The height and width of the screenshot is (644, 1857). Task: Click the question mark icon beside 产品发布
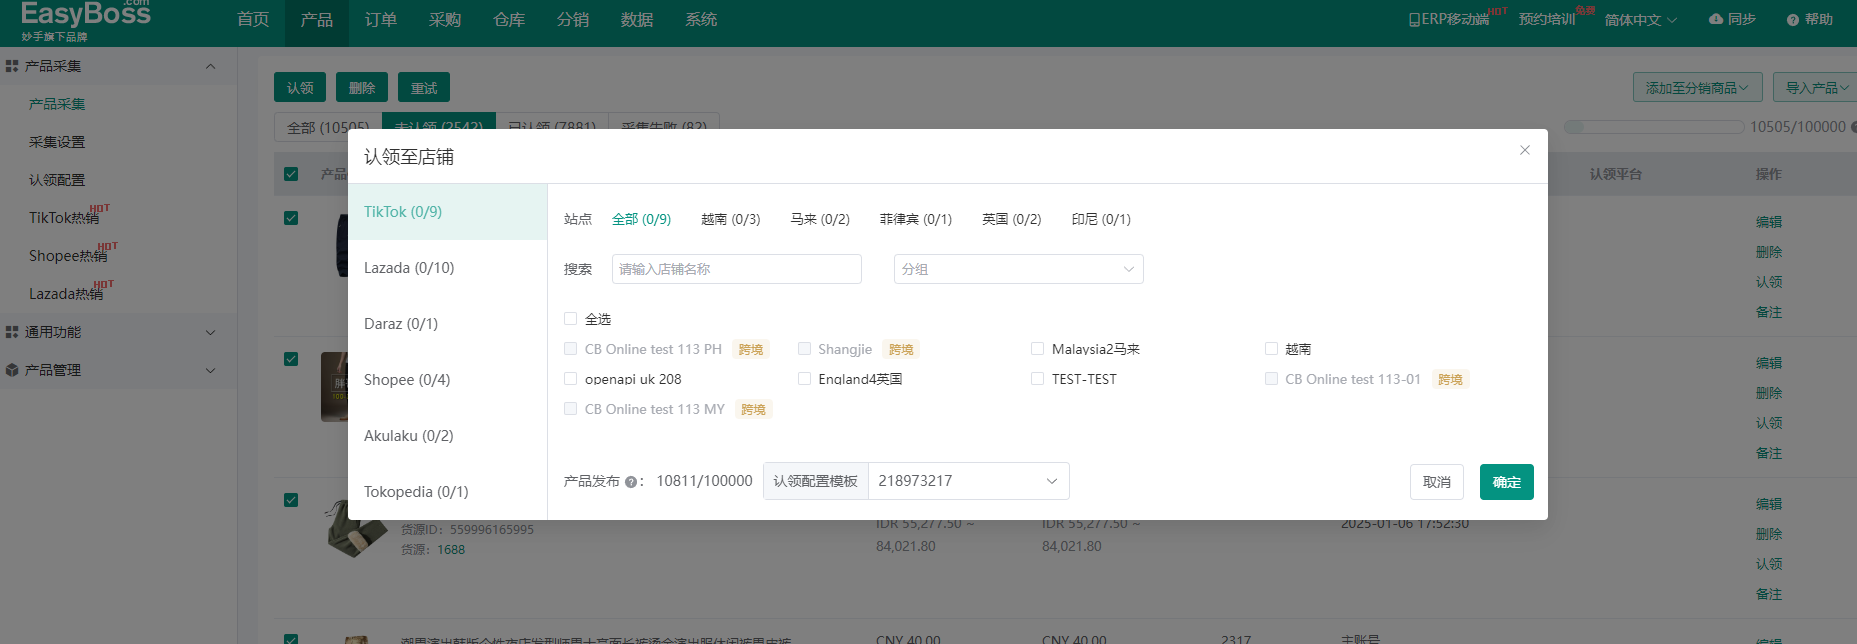click(x=631, y=482)
